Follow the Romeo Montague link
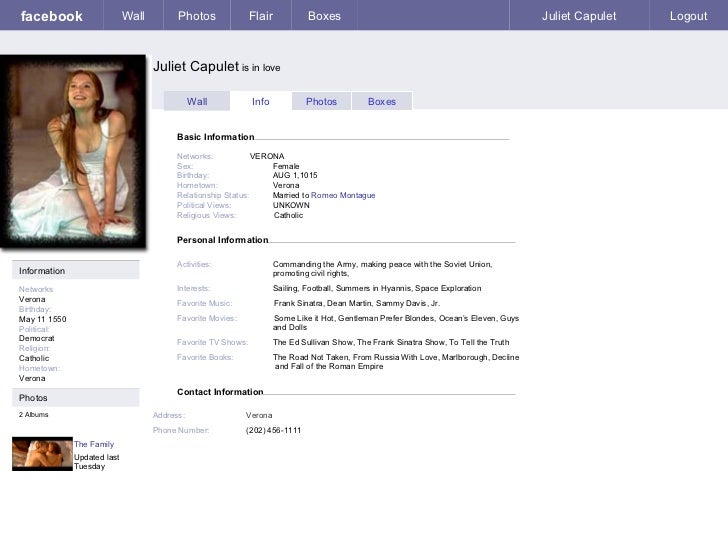The width and height of the screenshot is (728, 546). click(x=343, y=195)
